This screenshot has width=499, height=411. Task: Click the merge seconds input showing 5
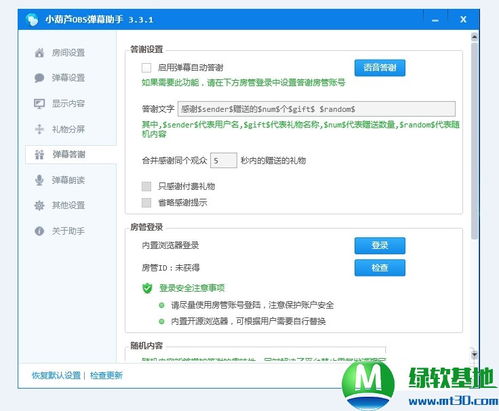[x=224, y=161]
